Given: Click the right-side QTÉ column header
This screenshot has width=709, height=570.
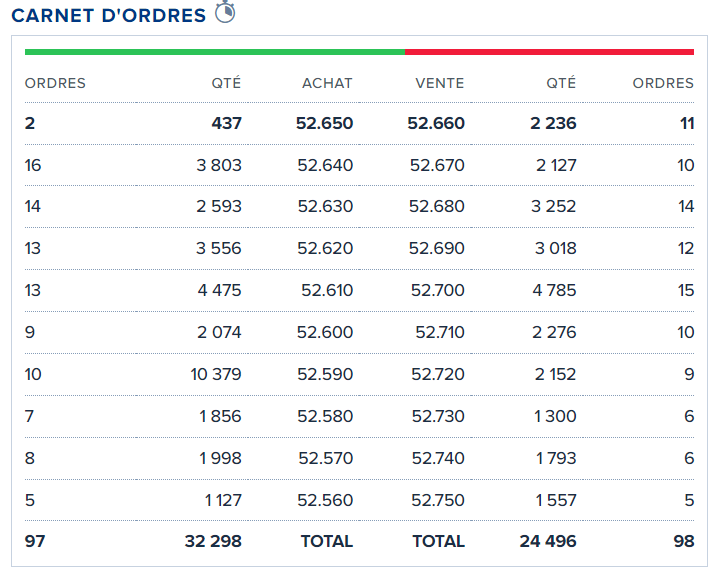Looking at the screenshot, I should click(x=560, y=83).
